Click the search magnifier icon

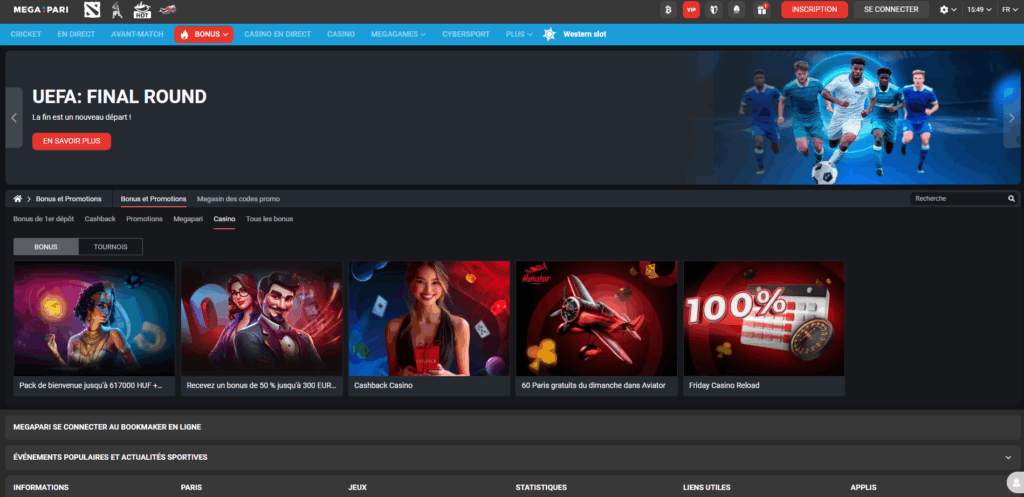(1011, 199)
